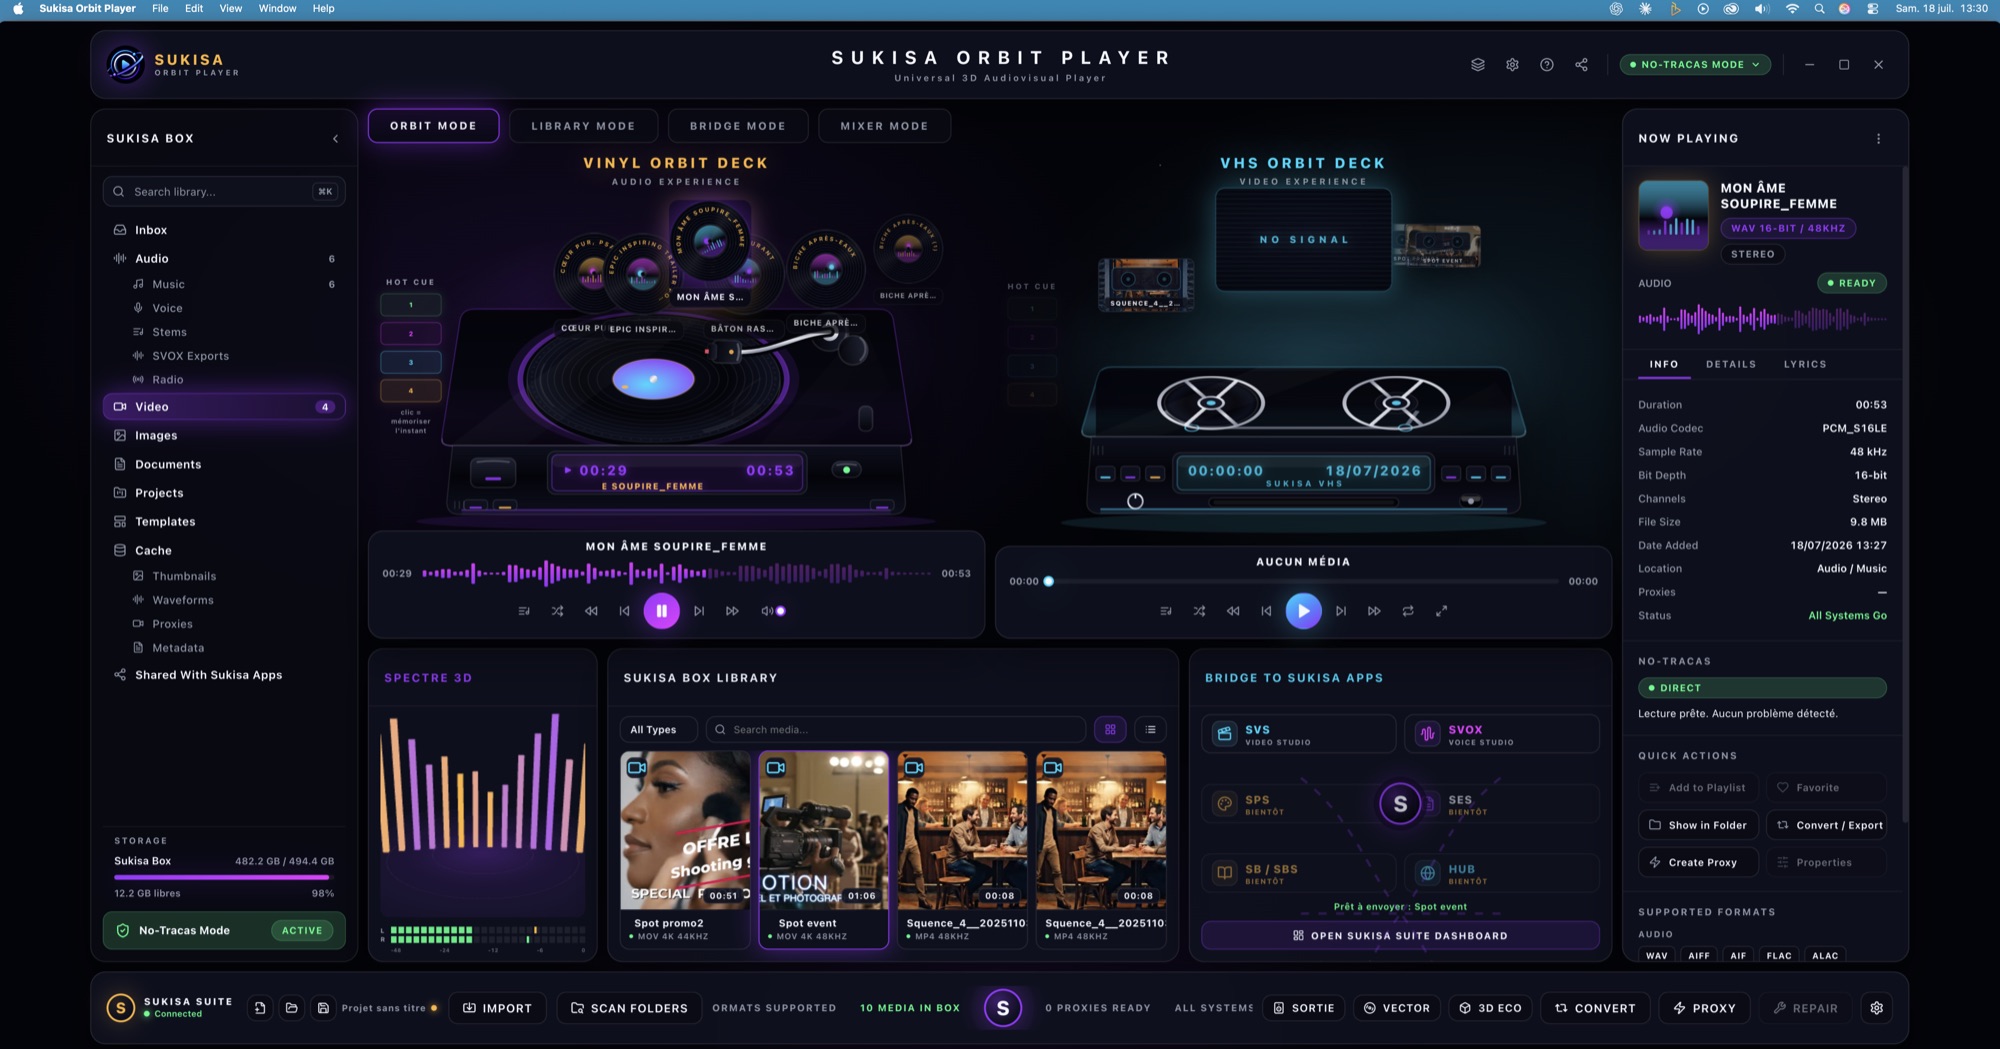This screenshot has height=1049, width=2000.
Task: Move the video player seek handle
Action: pyautogui.click(x=1049, y=581)
